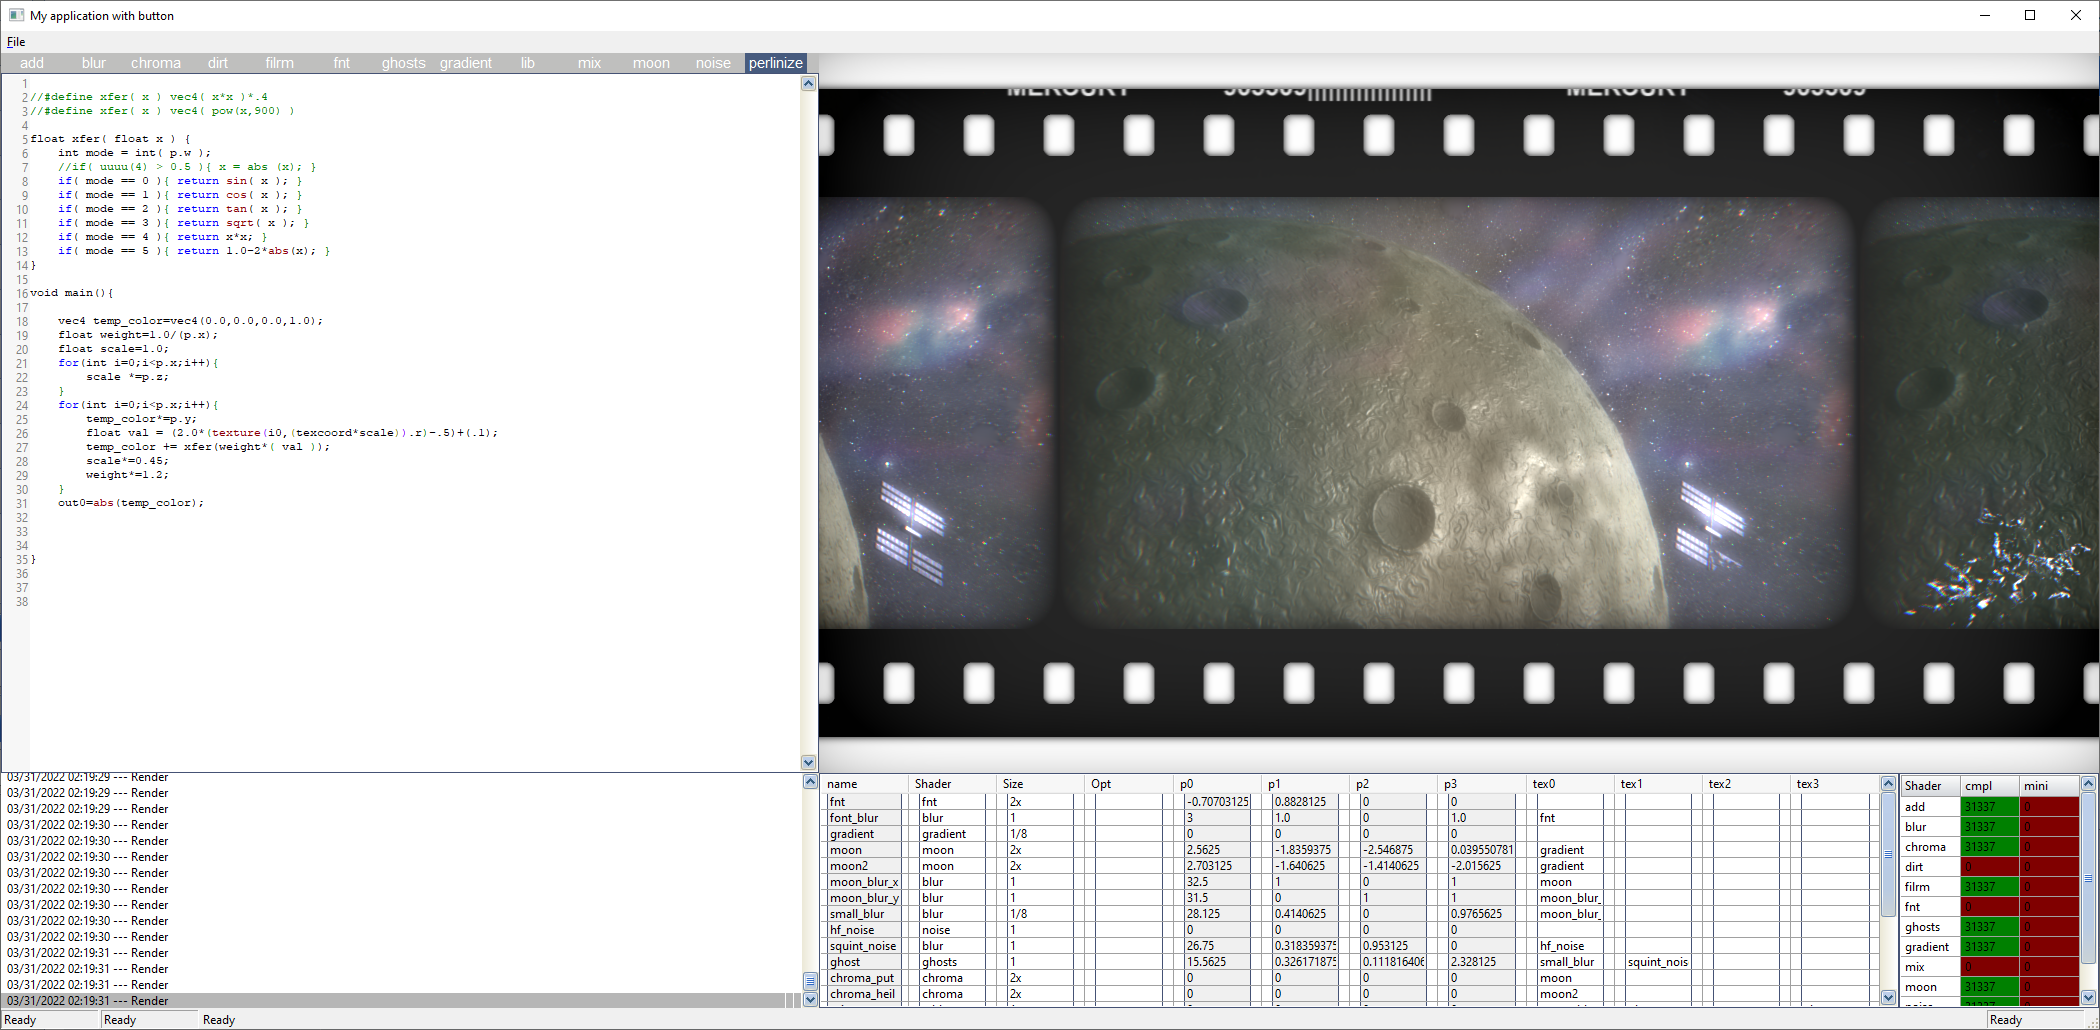Image resolution: width=2100 pixels, height=1030 pixels.
Task: Select tex0 cell of the ghost row
Action: coord(1569,962)
